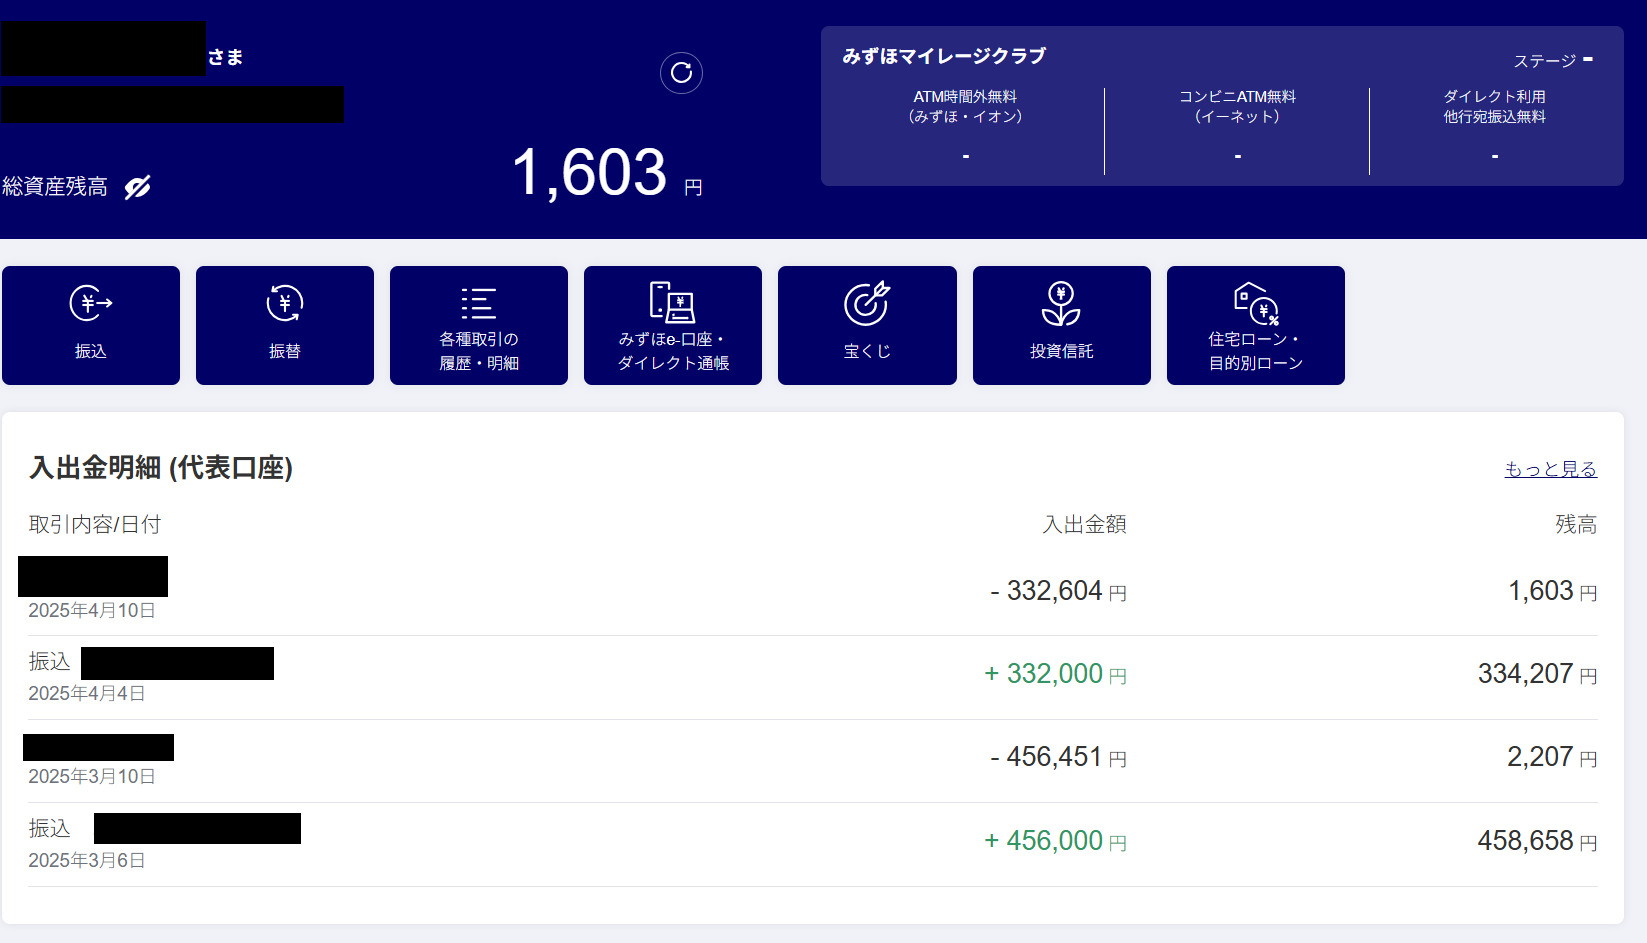Image resolution: width=1647 pixels, height=943 pixels.
Task: Click the ステージ status indicator
Action: pyautogui.click(x=1552, y=61)
